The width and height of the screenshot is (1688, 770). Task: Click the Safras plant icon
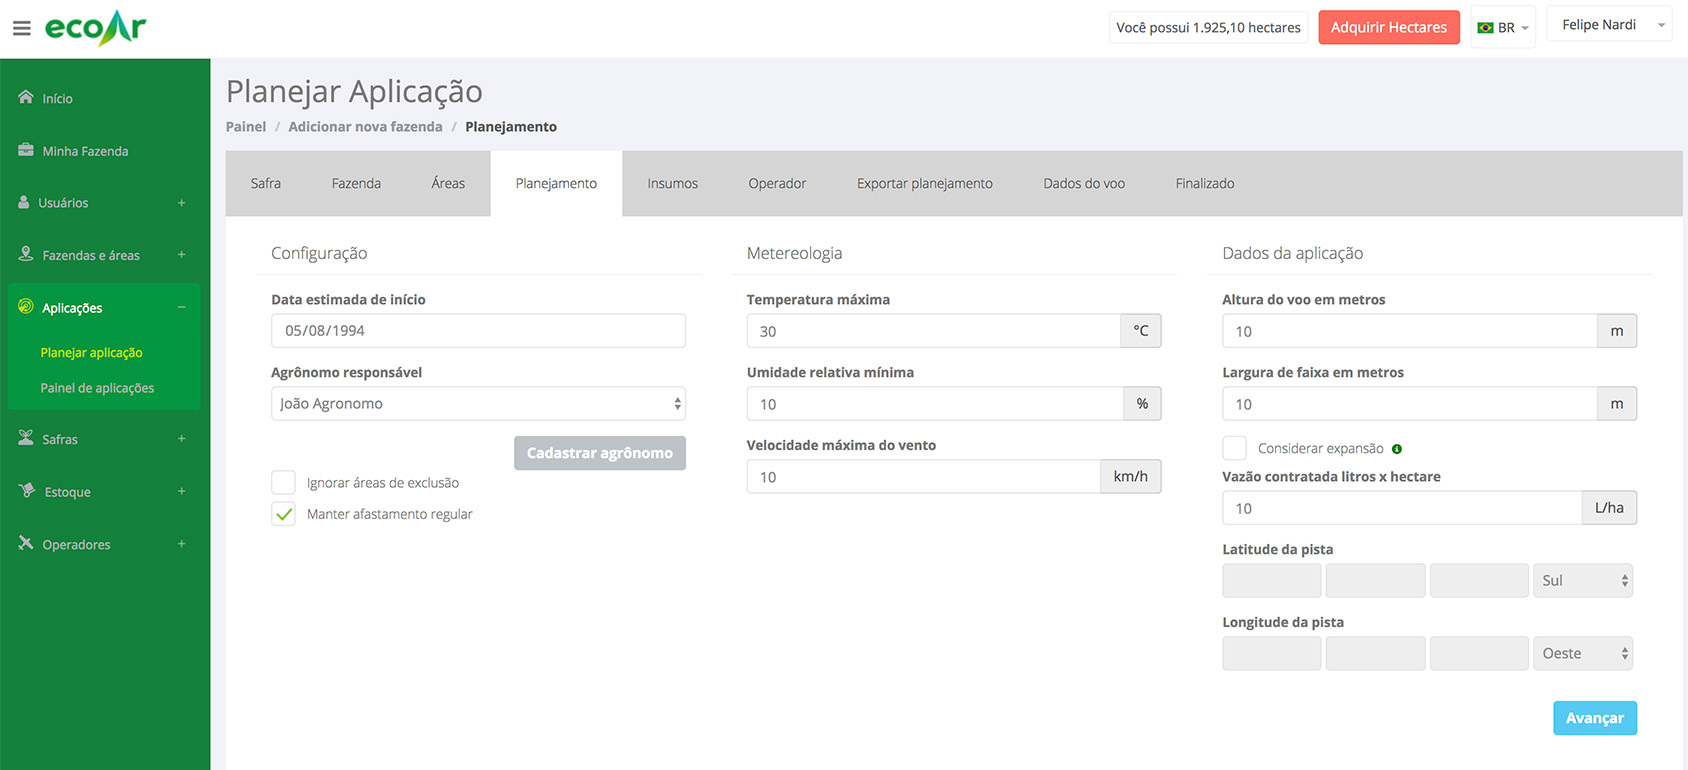tap(26, 438)
